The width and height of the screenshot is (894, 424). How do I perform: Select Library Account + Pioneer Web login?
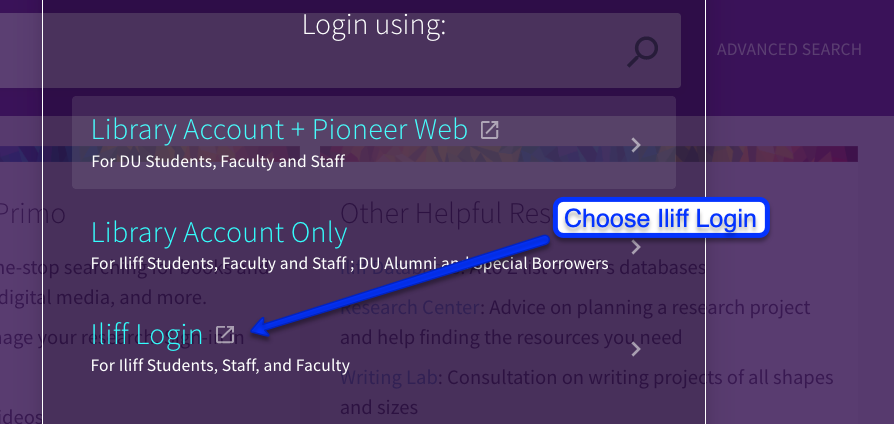pos(279,130)
